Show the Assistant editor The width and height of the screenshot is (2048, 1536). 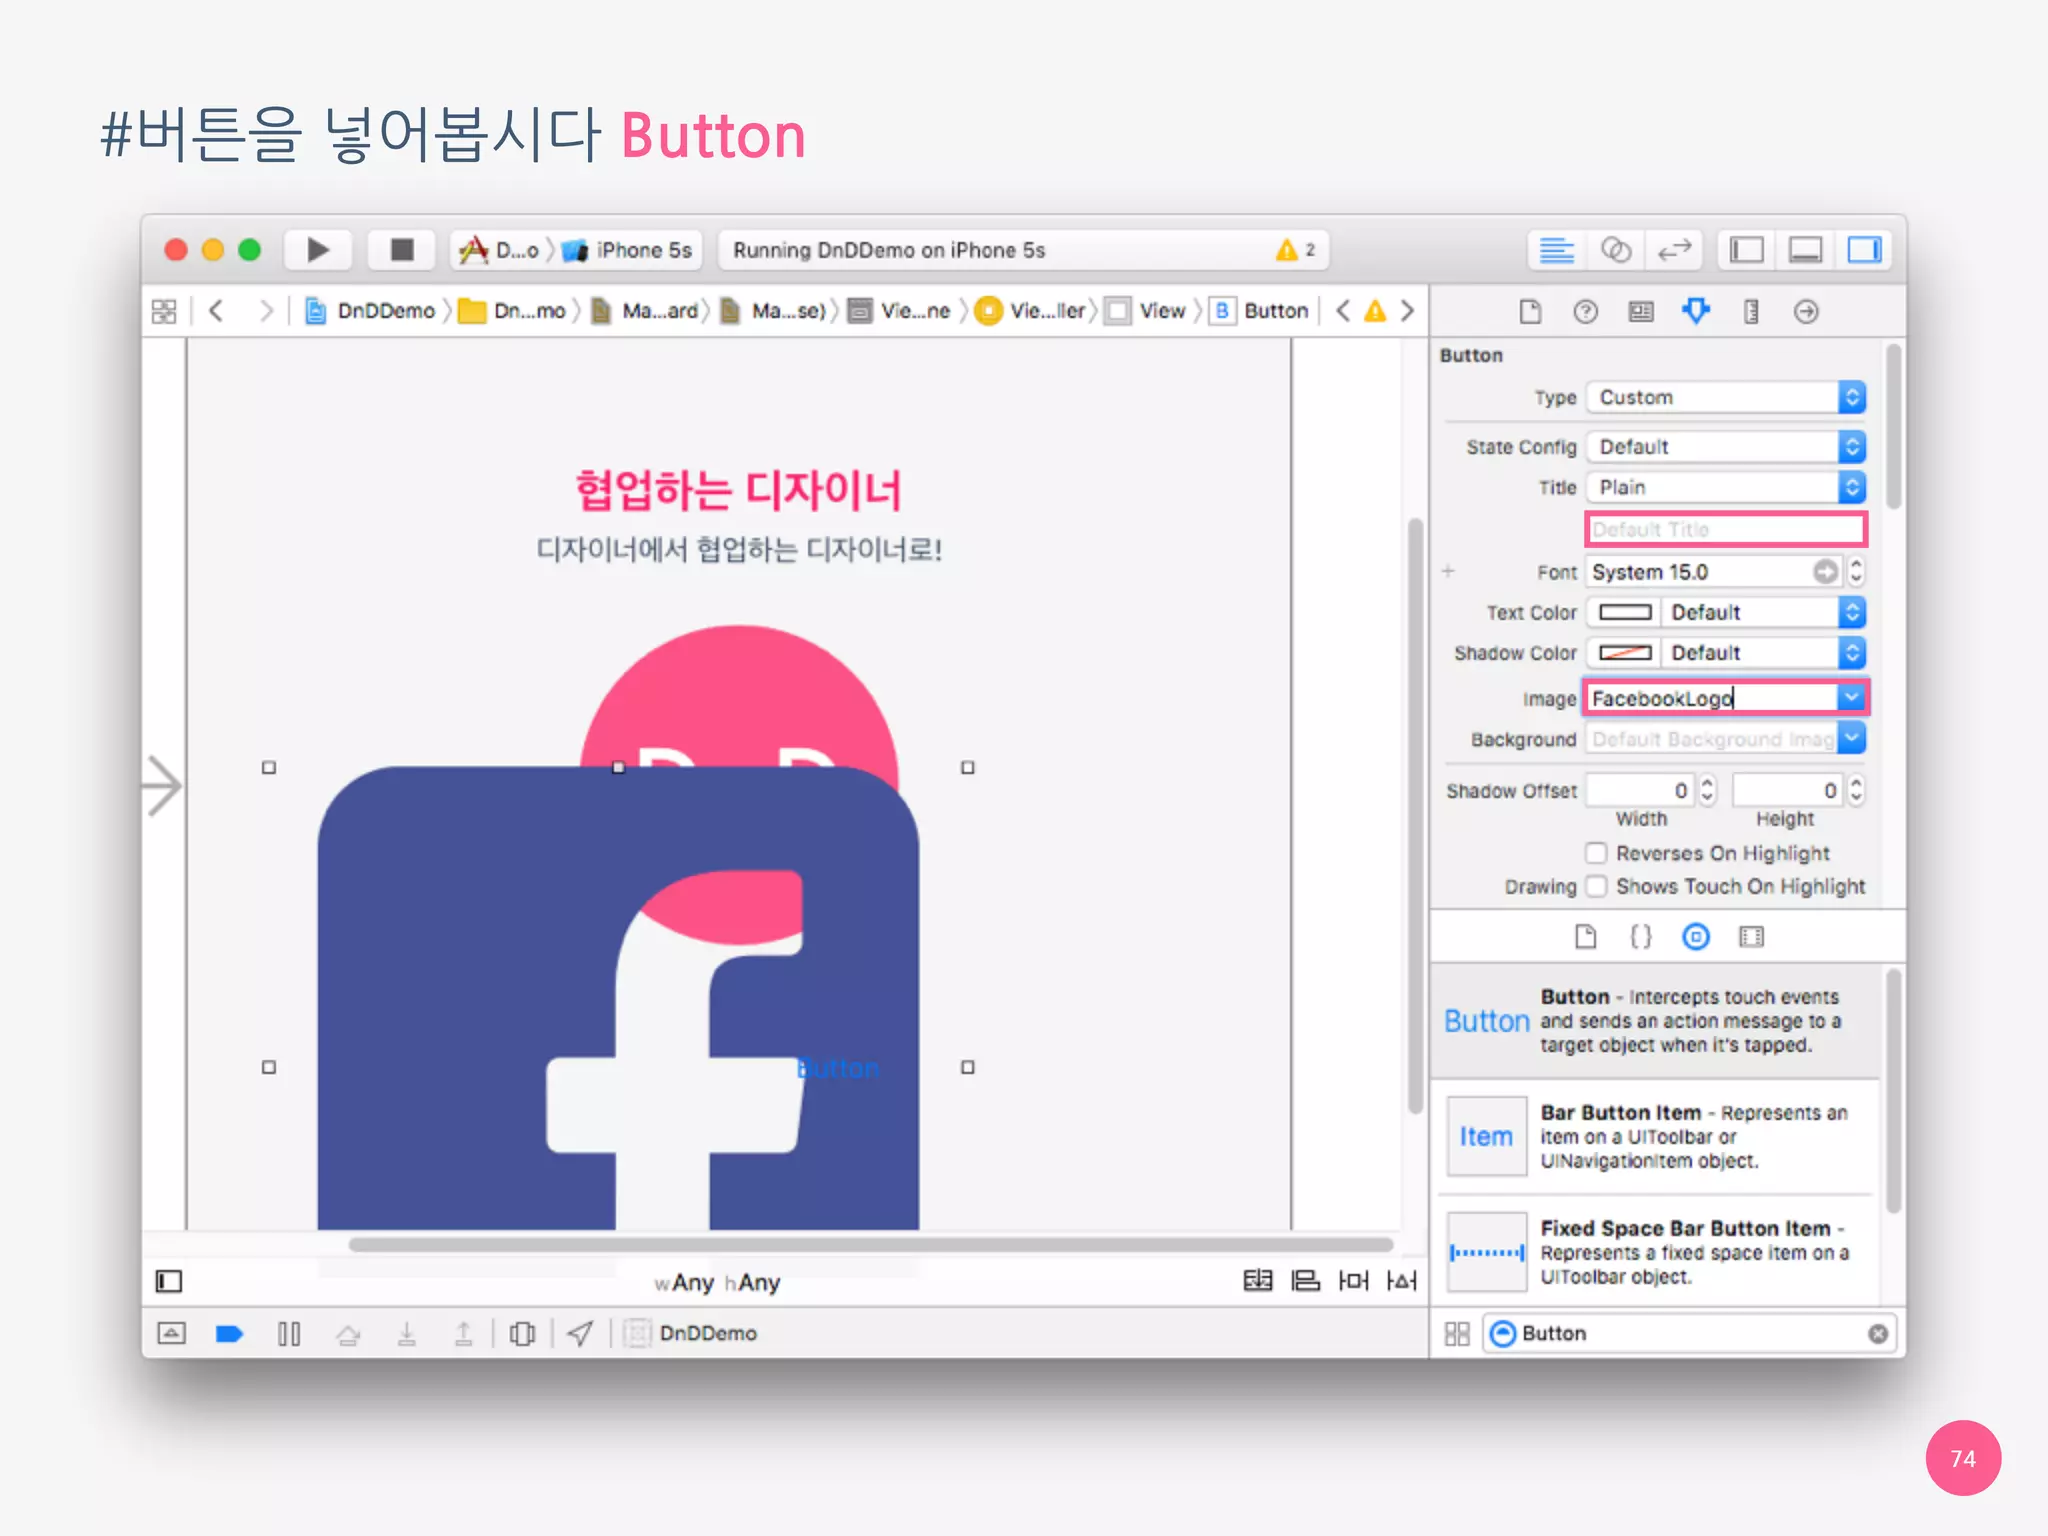[x=1615, y=250]
